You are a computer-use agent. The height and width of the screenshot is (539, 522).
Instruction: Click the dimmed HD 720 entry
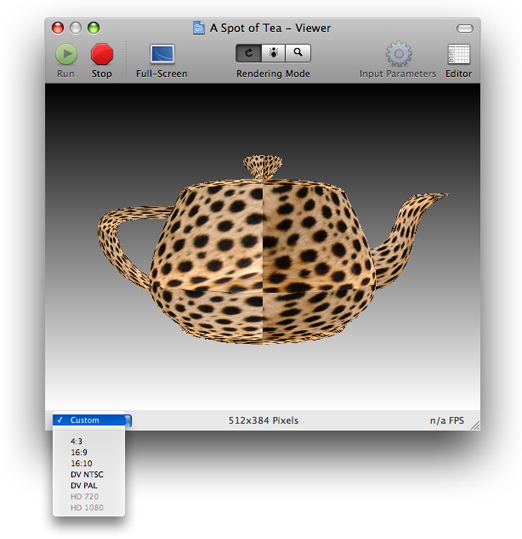coord(89,496)
